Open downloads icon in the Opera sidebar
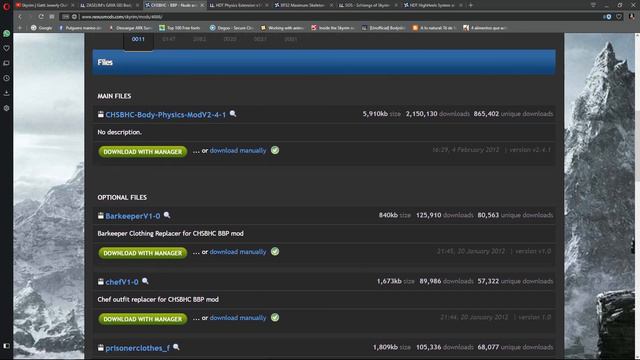The width and height of the screenshot is (640, 360). (x=6, y=93)
